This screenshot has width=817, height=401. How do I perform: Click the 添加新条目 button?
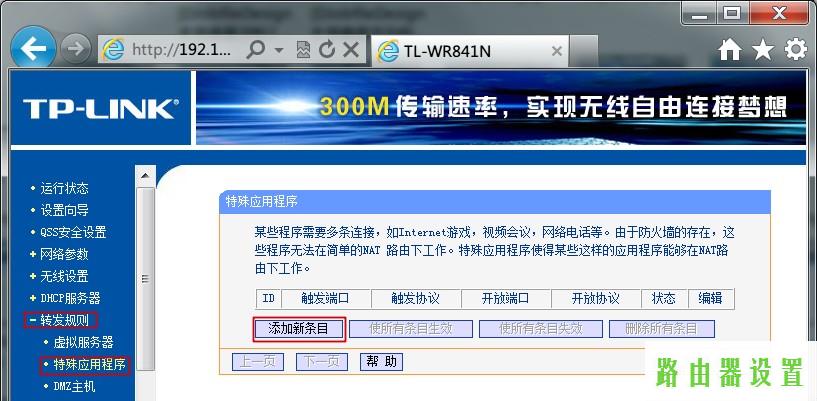[x=299, y=329]
